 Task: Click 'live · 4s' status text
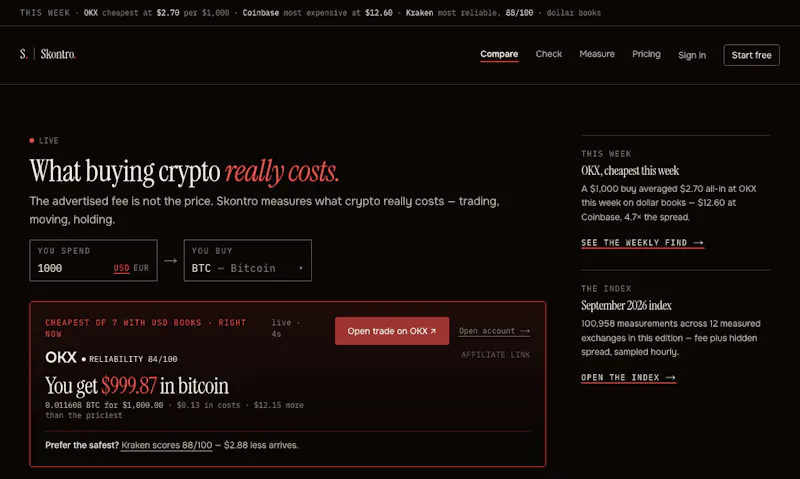(285, 328)
